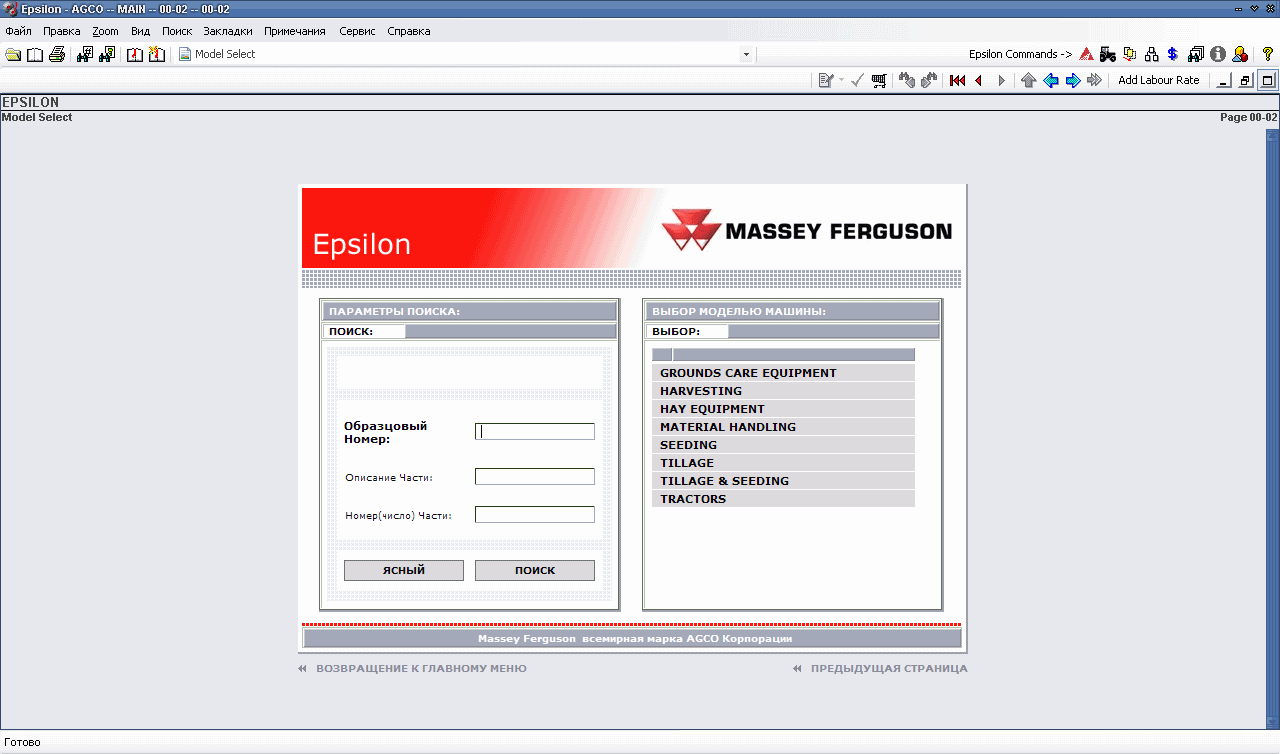Click the red AGCO triangle command icon
Viewport: 1280px width, 754px height.
coord(1086,54)
